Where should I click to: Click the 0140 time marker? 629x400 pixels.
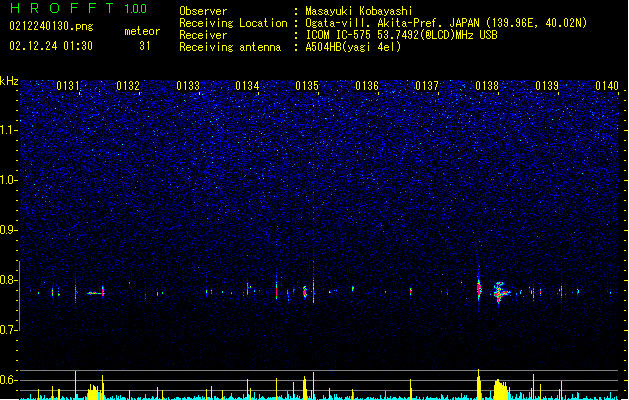(607, 86)
